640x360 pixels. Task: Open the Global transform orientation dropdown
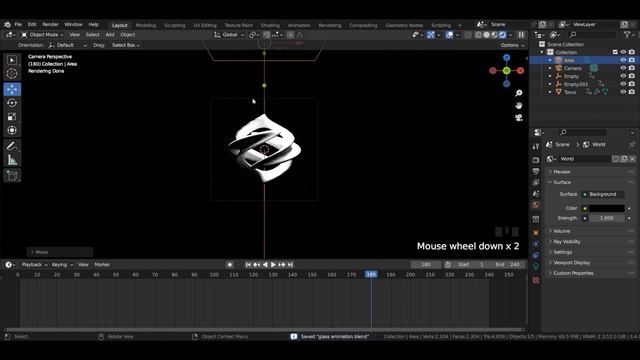pos(229,35)
